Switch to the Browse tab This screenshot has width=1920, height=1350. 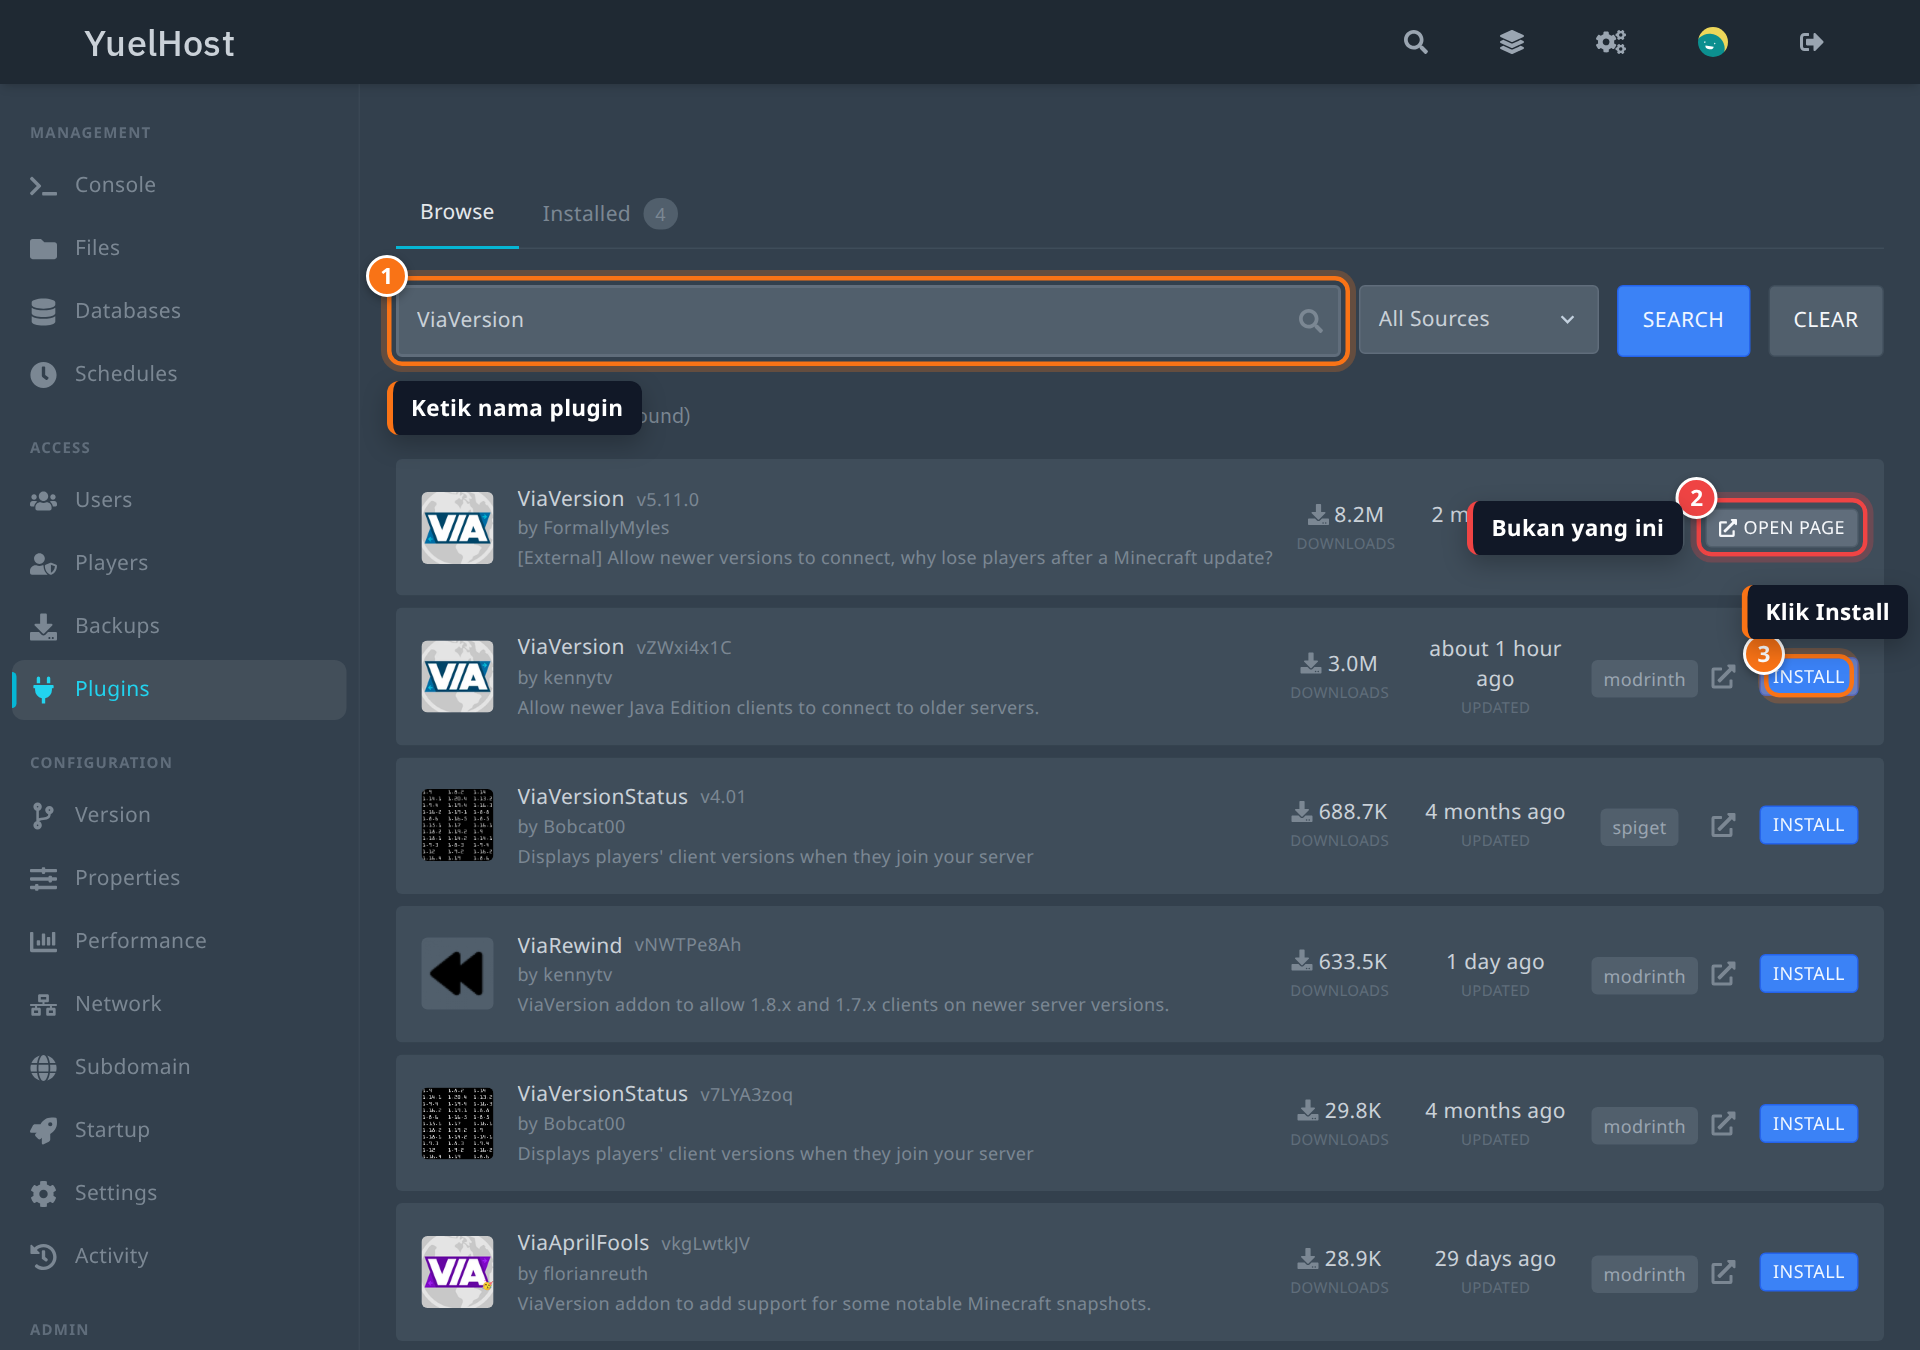click(x=457, y=212)
